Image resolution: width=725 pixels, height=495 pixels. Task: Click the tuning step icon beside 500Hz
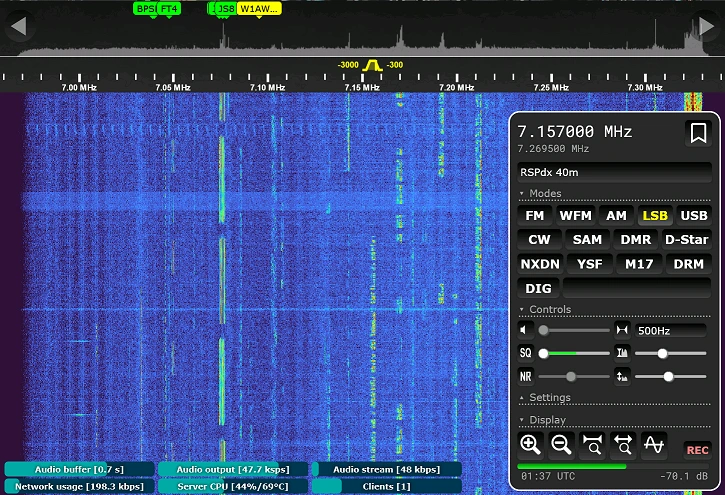tap(622, 330)
